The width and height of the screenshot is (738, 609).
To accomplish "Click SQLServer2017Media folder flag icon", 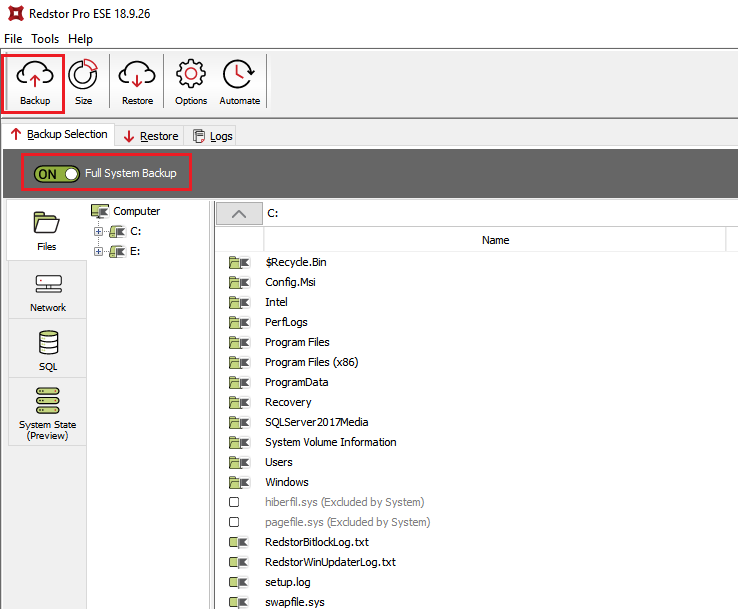I will point(239,422).
